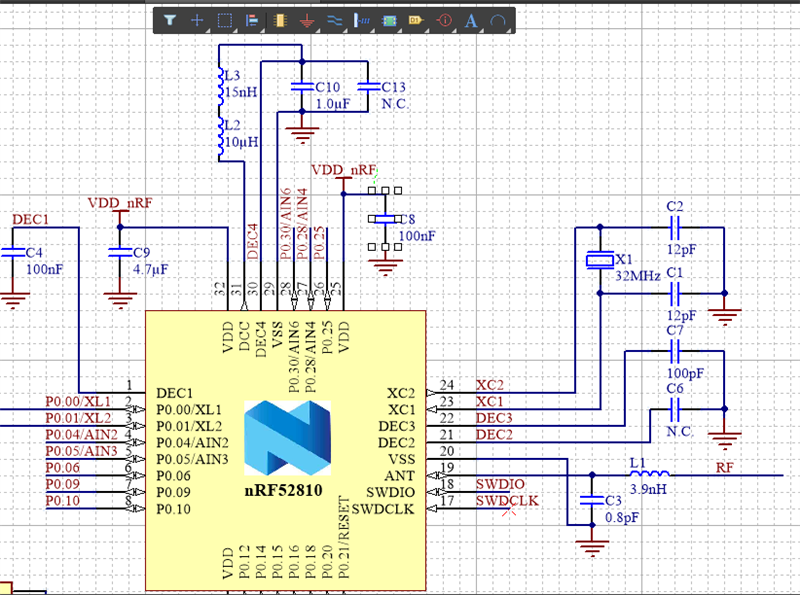Select capacitor C3 symbol
Screen dimensions: 800x595
tap(592, 500)
